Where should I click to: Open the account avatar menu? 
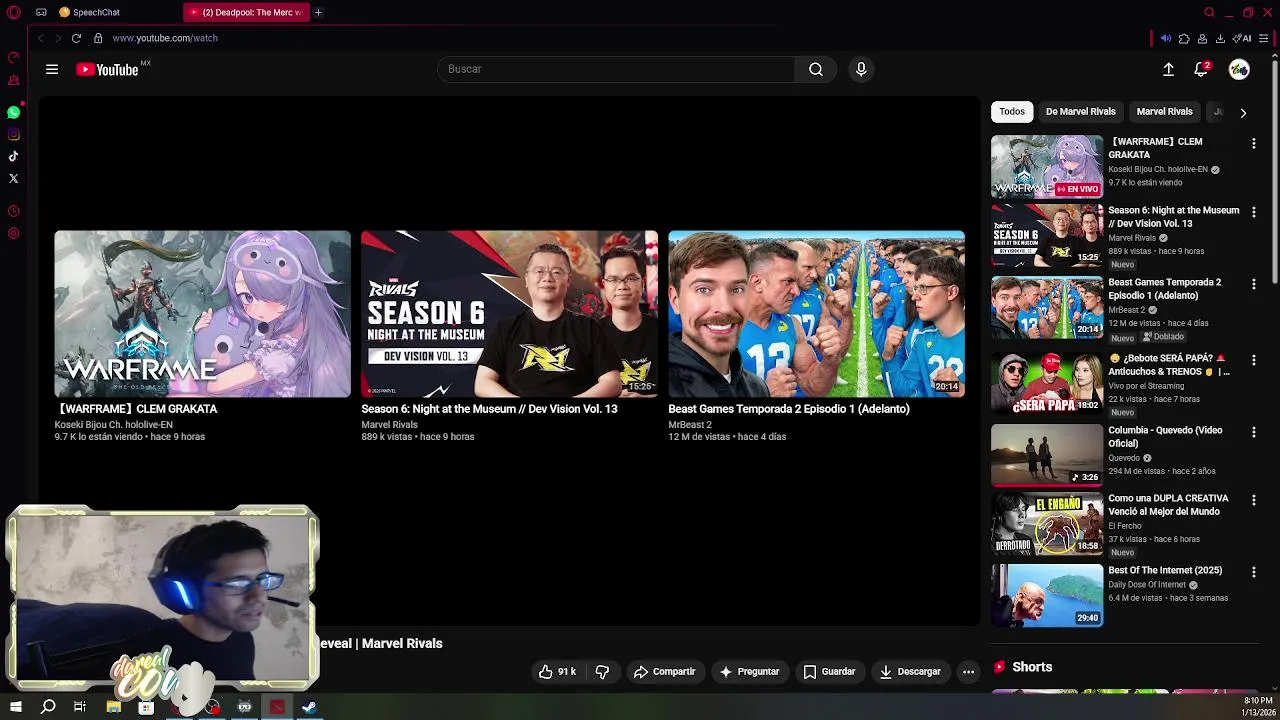tap(1239, 69)
